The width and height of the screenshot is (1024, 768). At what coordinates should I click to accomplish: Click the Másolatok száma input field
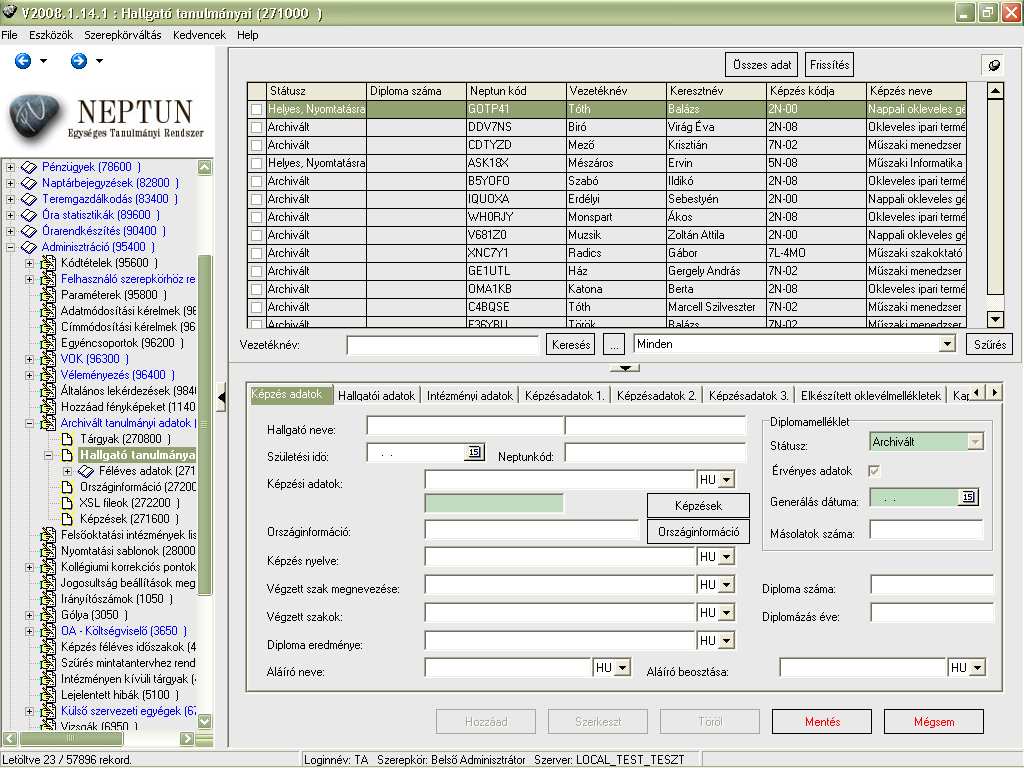click(927, 530)
